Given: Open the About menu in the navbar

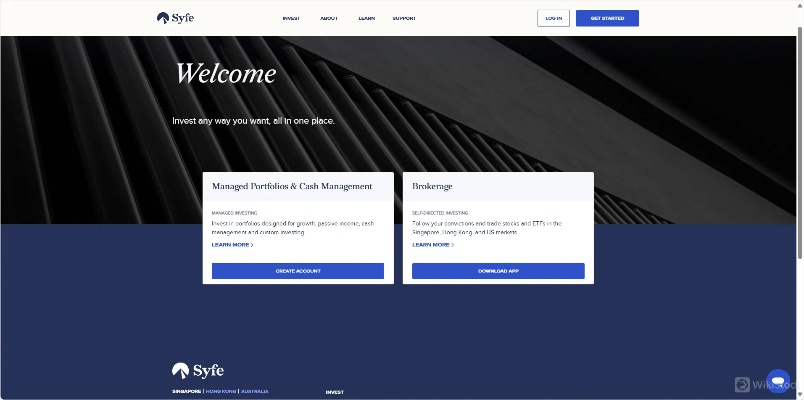Looking at the screenshot, I should coord(329,18).
